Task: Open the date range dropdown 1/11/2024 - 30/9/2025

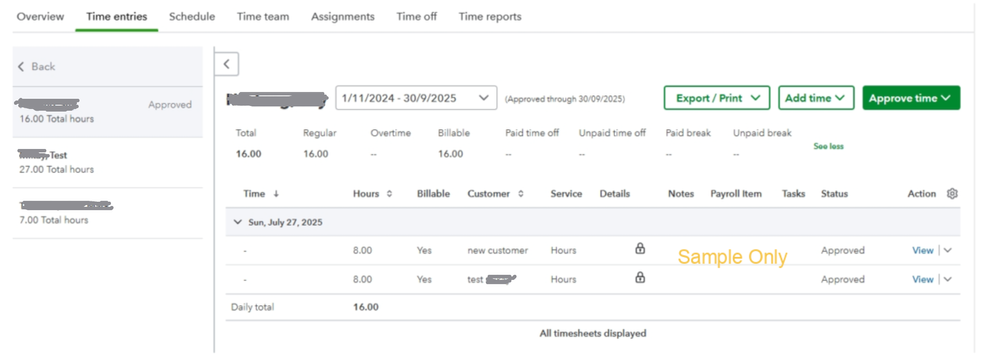Action: pos(416,98)
